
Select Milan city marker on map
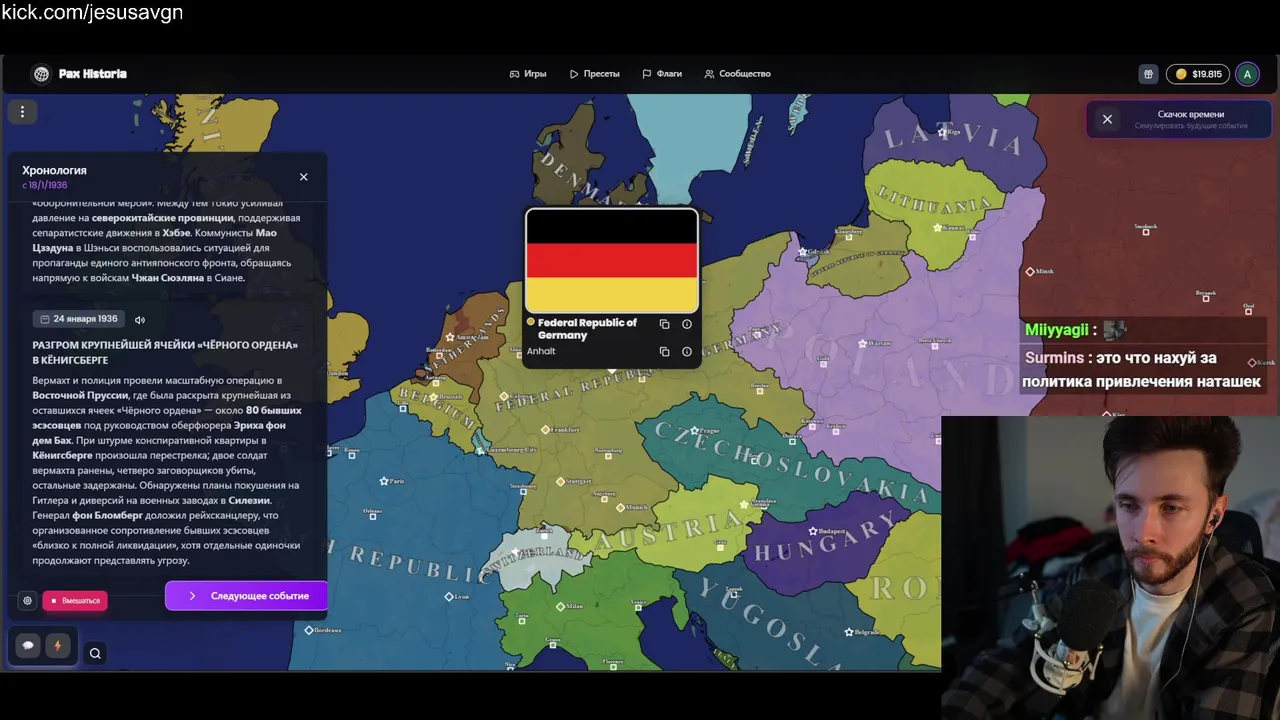point(560,606)
